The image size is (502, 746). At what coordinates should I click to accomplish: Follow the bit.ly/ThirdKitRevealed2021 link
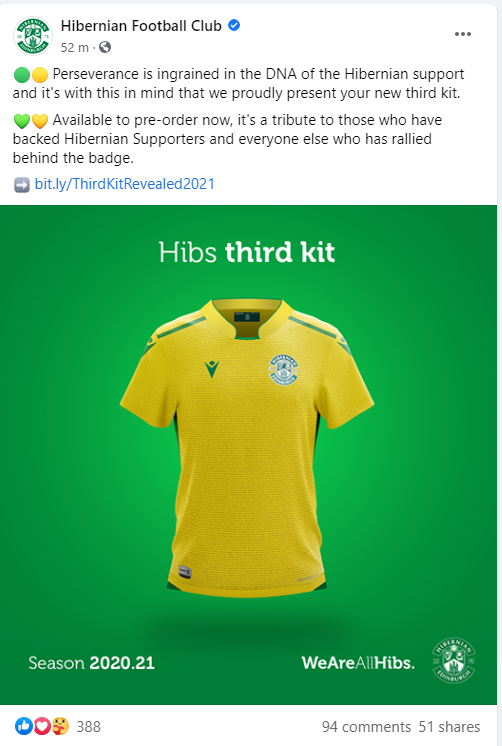click(x=125, y=184)
